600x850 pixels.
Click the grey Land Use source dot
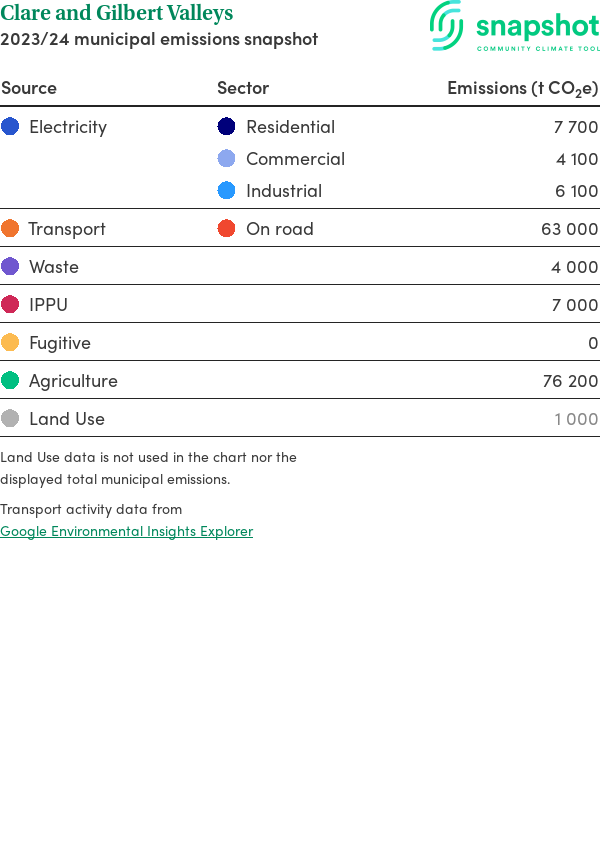tap(10, 419)
